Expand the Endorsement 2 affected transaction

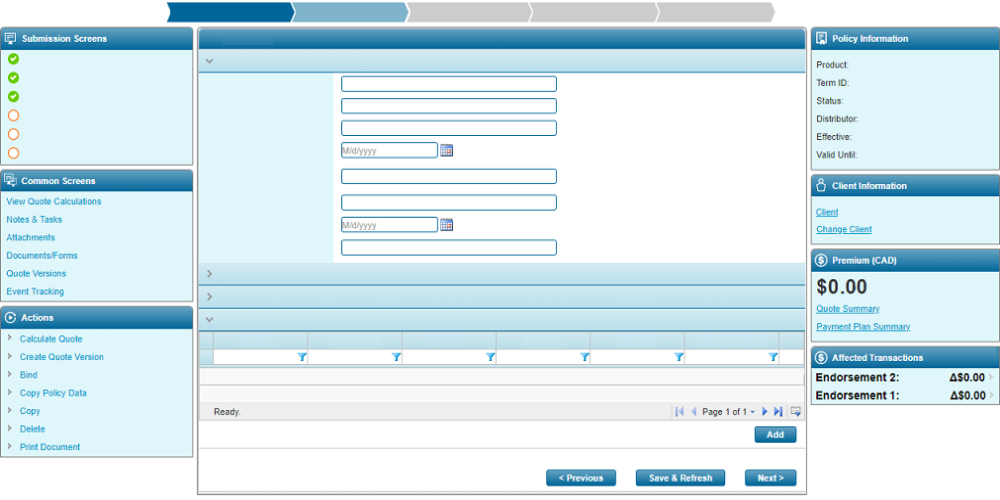pos(990,378)
